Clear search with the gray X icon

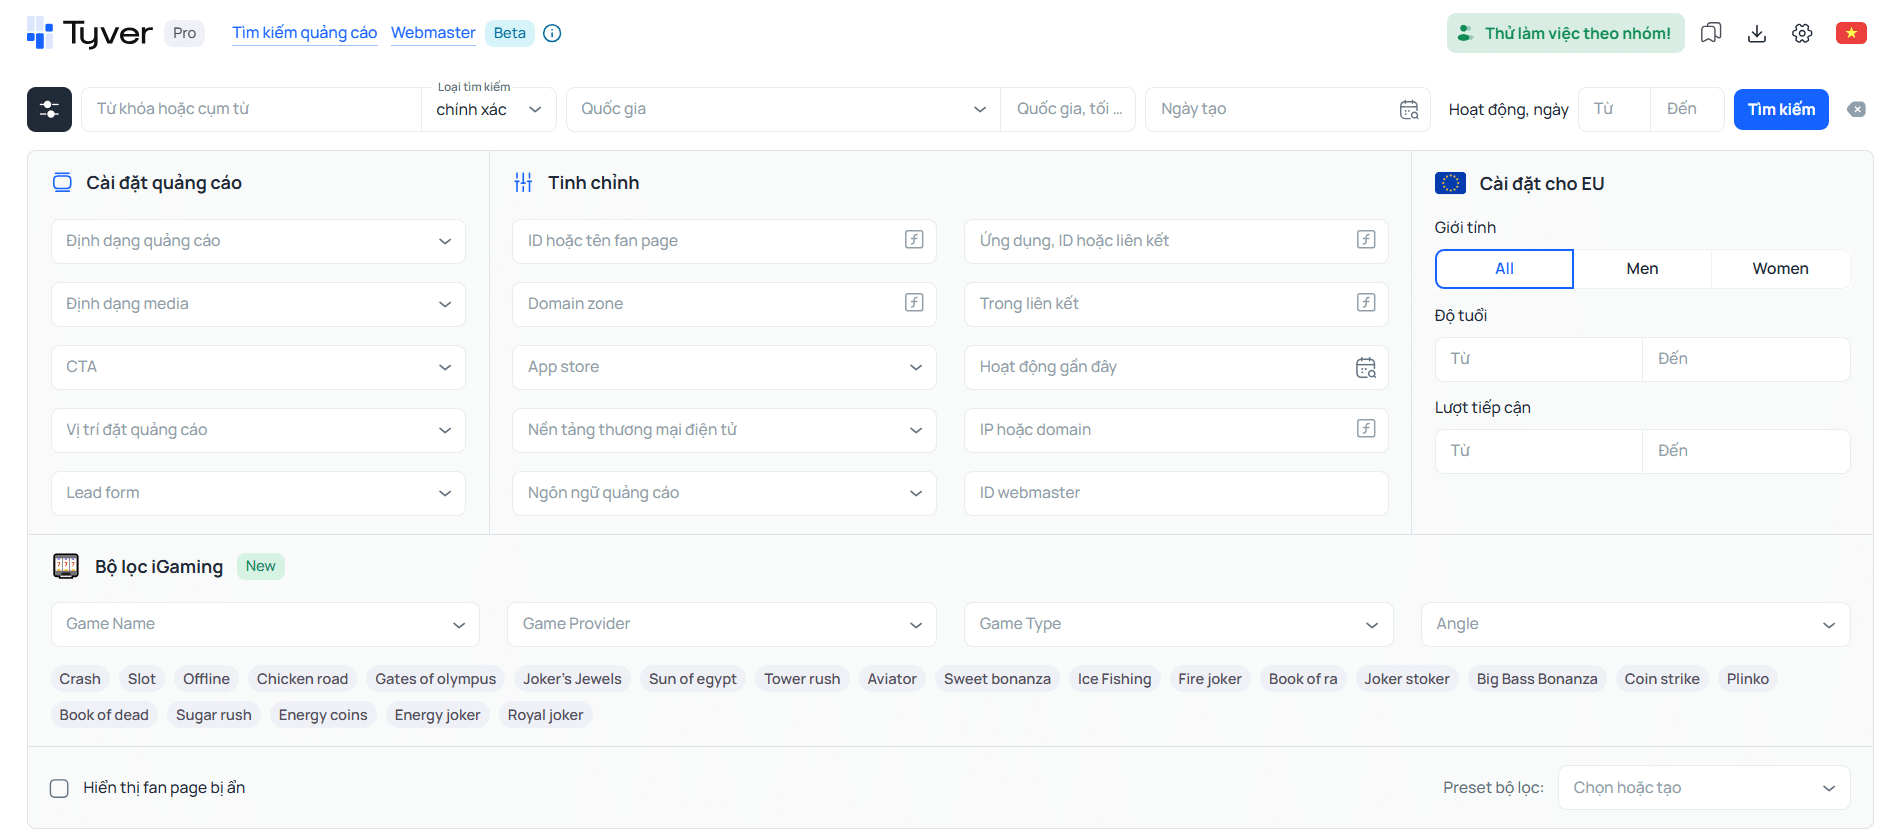coord(1857,109)
